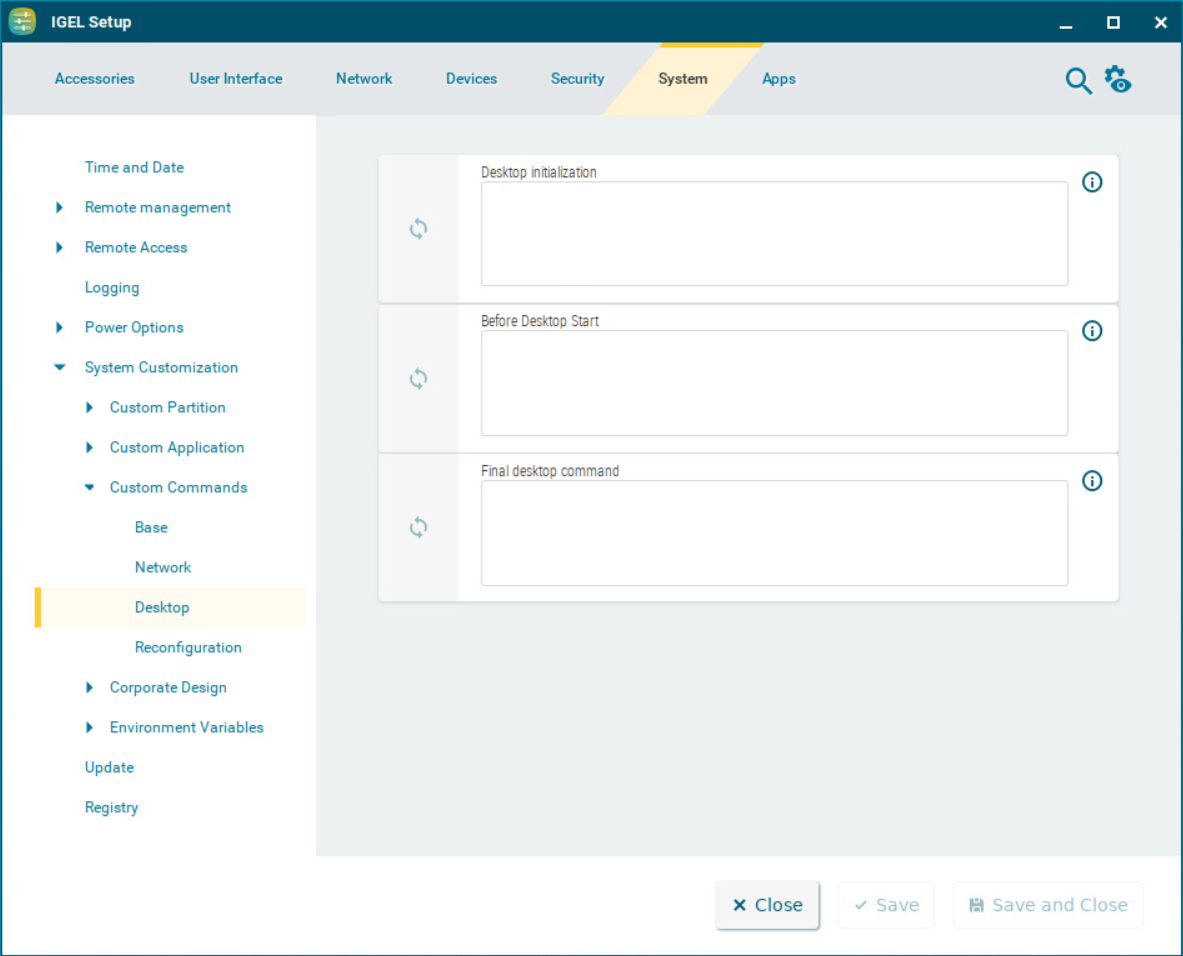
Task: Click the Before Desktop Start reset icon
Action: 418,379
